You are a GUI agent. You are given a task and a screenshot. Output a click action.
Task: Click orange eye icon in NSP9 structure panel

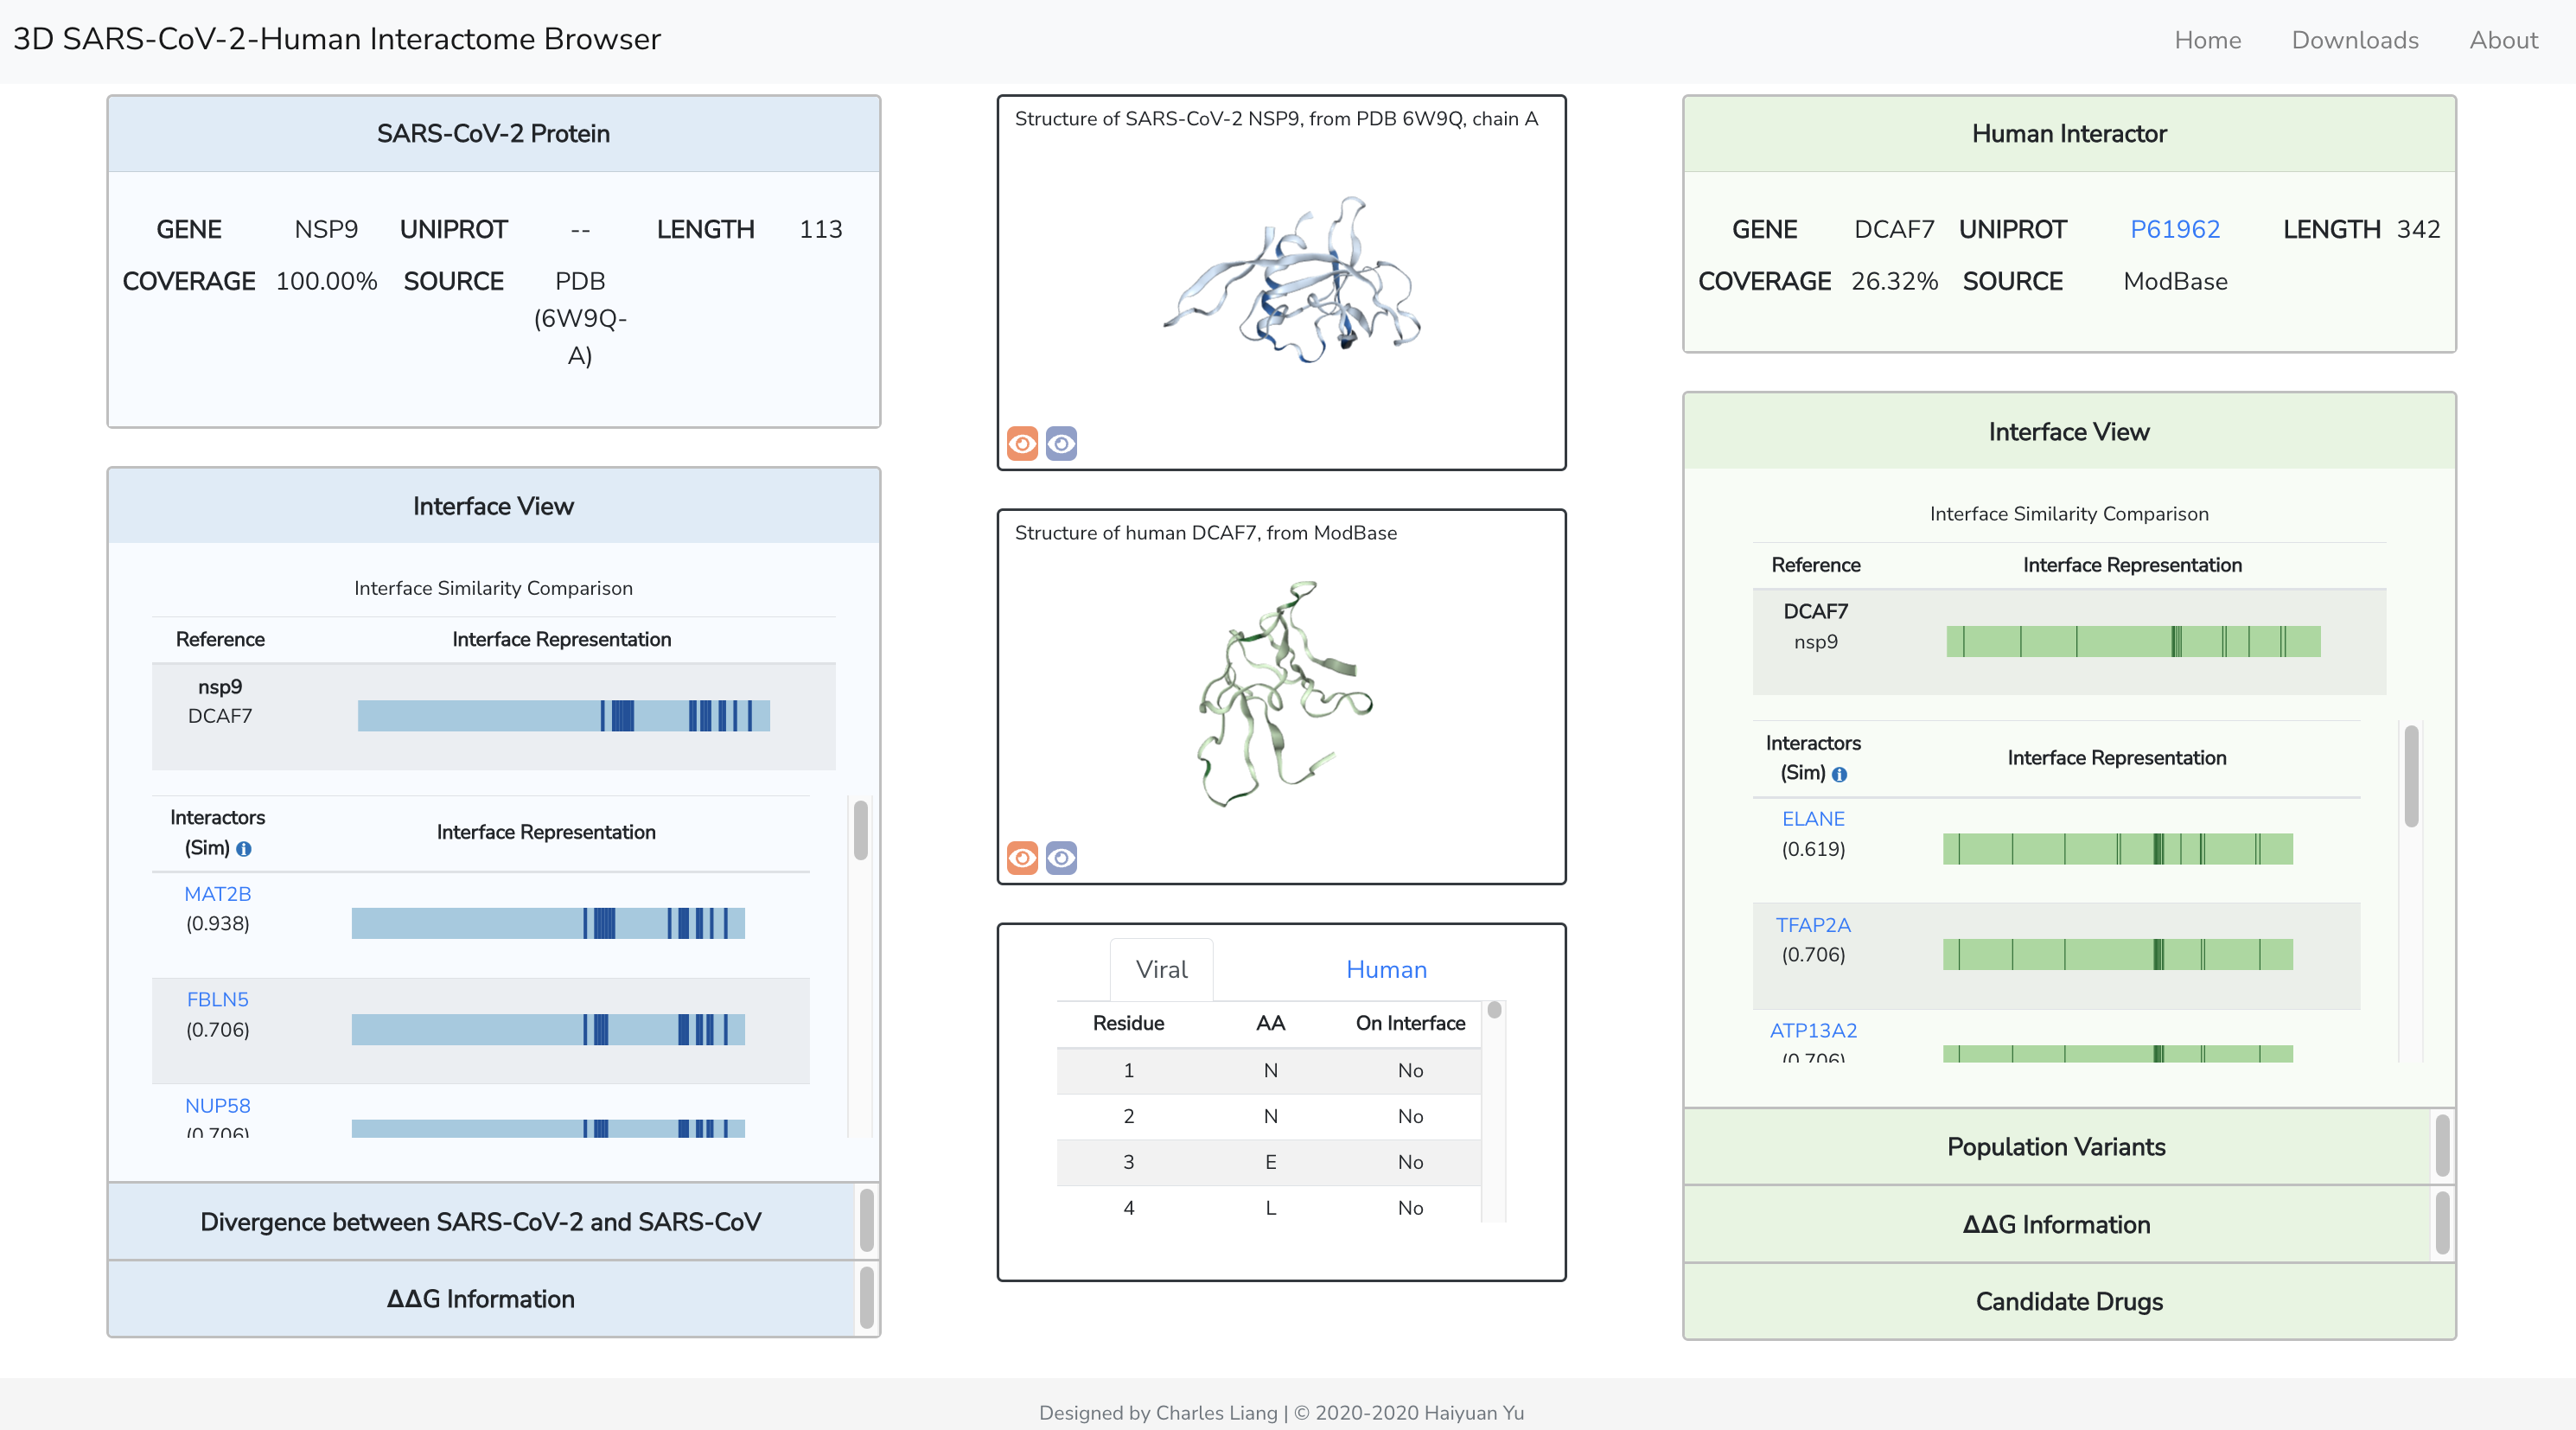pyautogui.click(x=1022, y=443)
